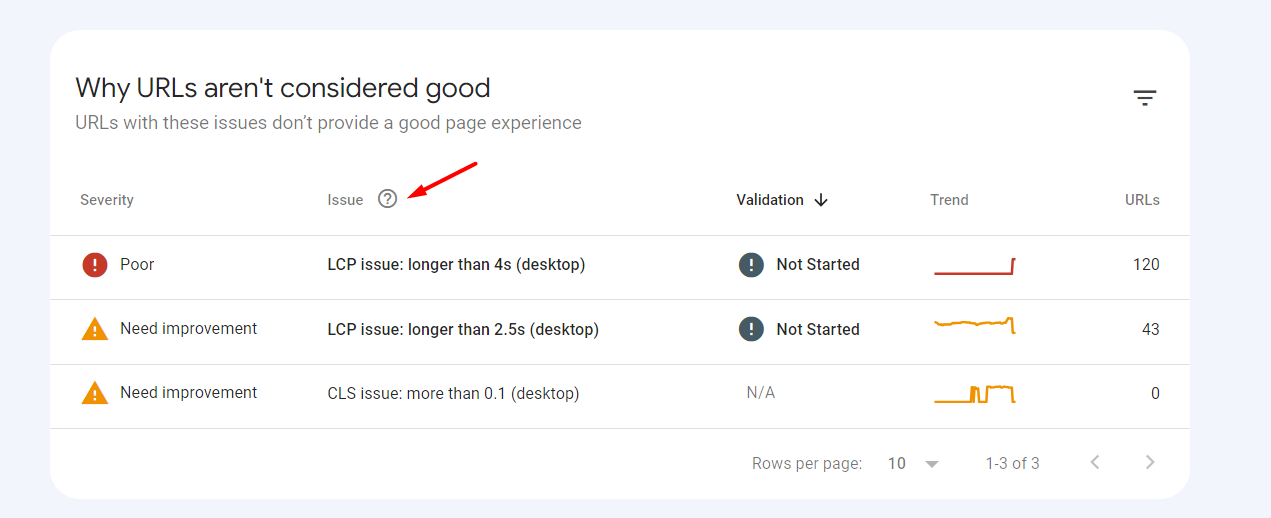Image resolution: width=1271 pixels, height=518 pixels.
Task: Open the Rows per page dropdown
Action: point(932,464)
